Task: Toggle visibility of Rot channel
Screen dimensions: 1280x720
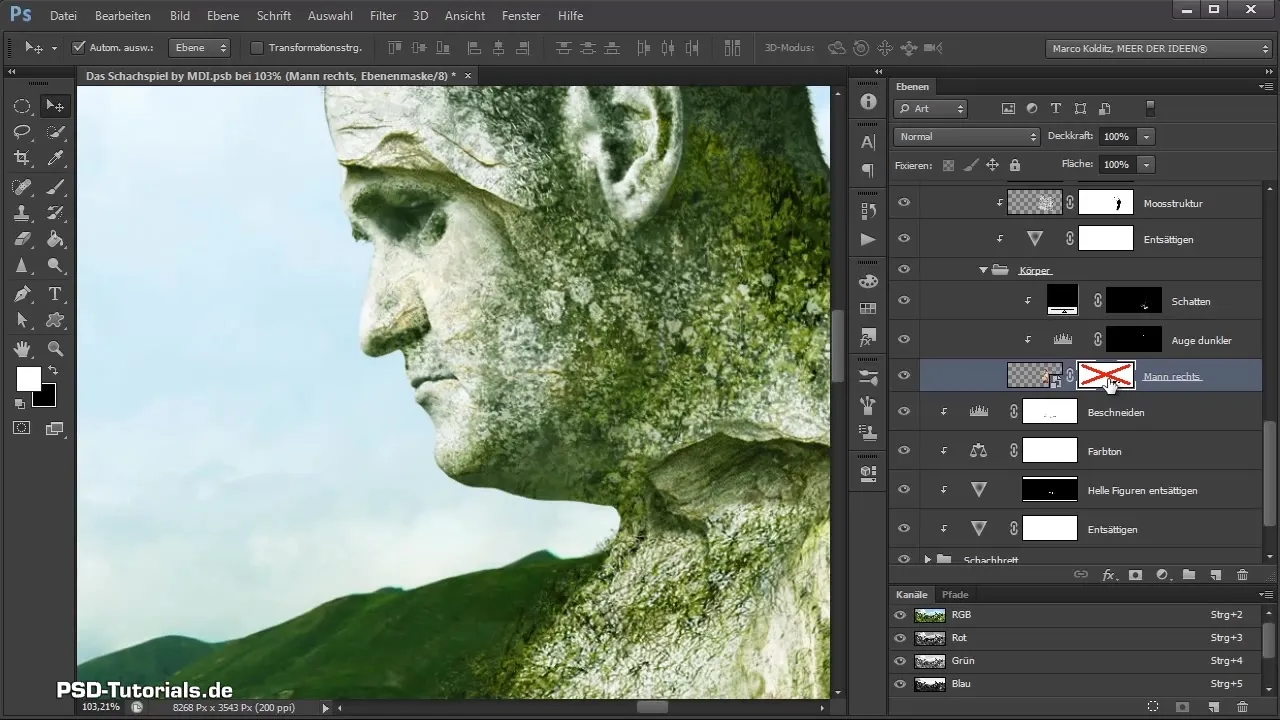Action: coord(899,638)
